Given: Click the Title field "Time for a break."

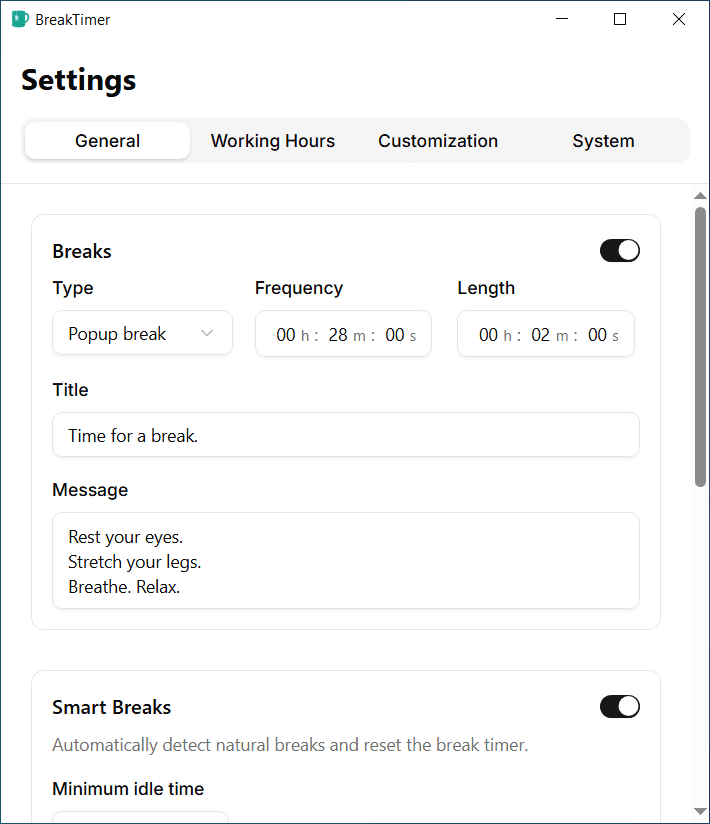Looking at the screenshot, I should [x=346, y=435].
